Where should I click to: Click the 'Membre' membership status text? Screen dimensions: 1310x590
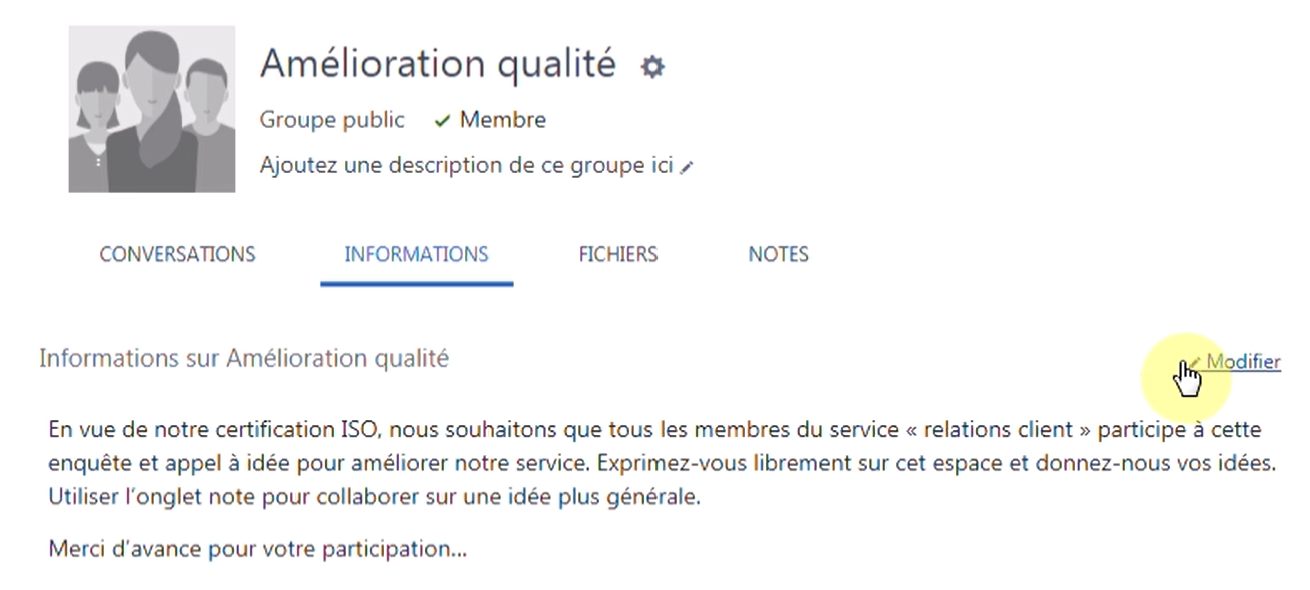coord(503,120)
